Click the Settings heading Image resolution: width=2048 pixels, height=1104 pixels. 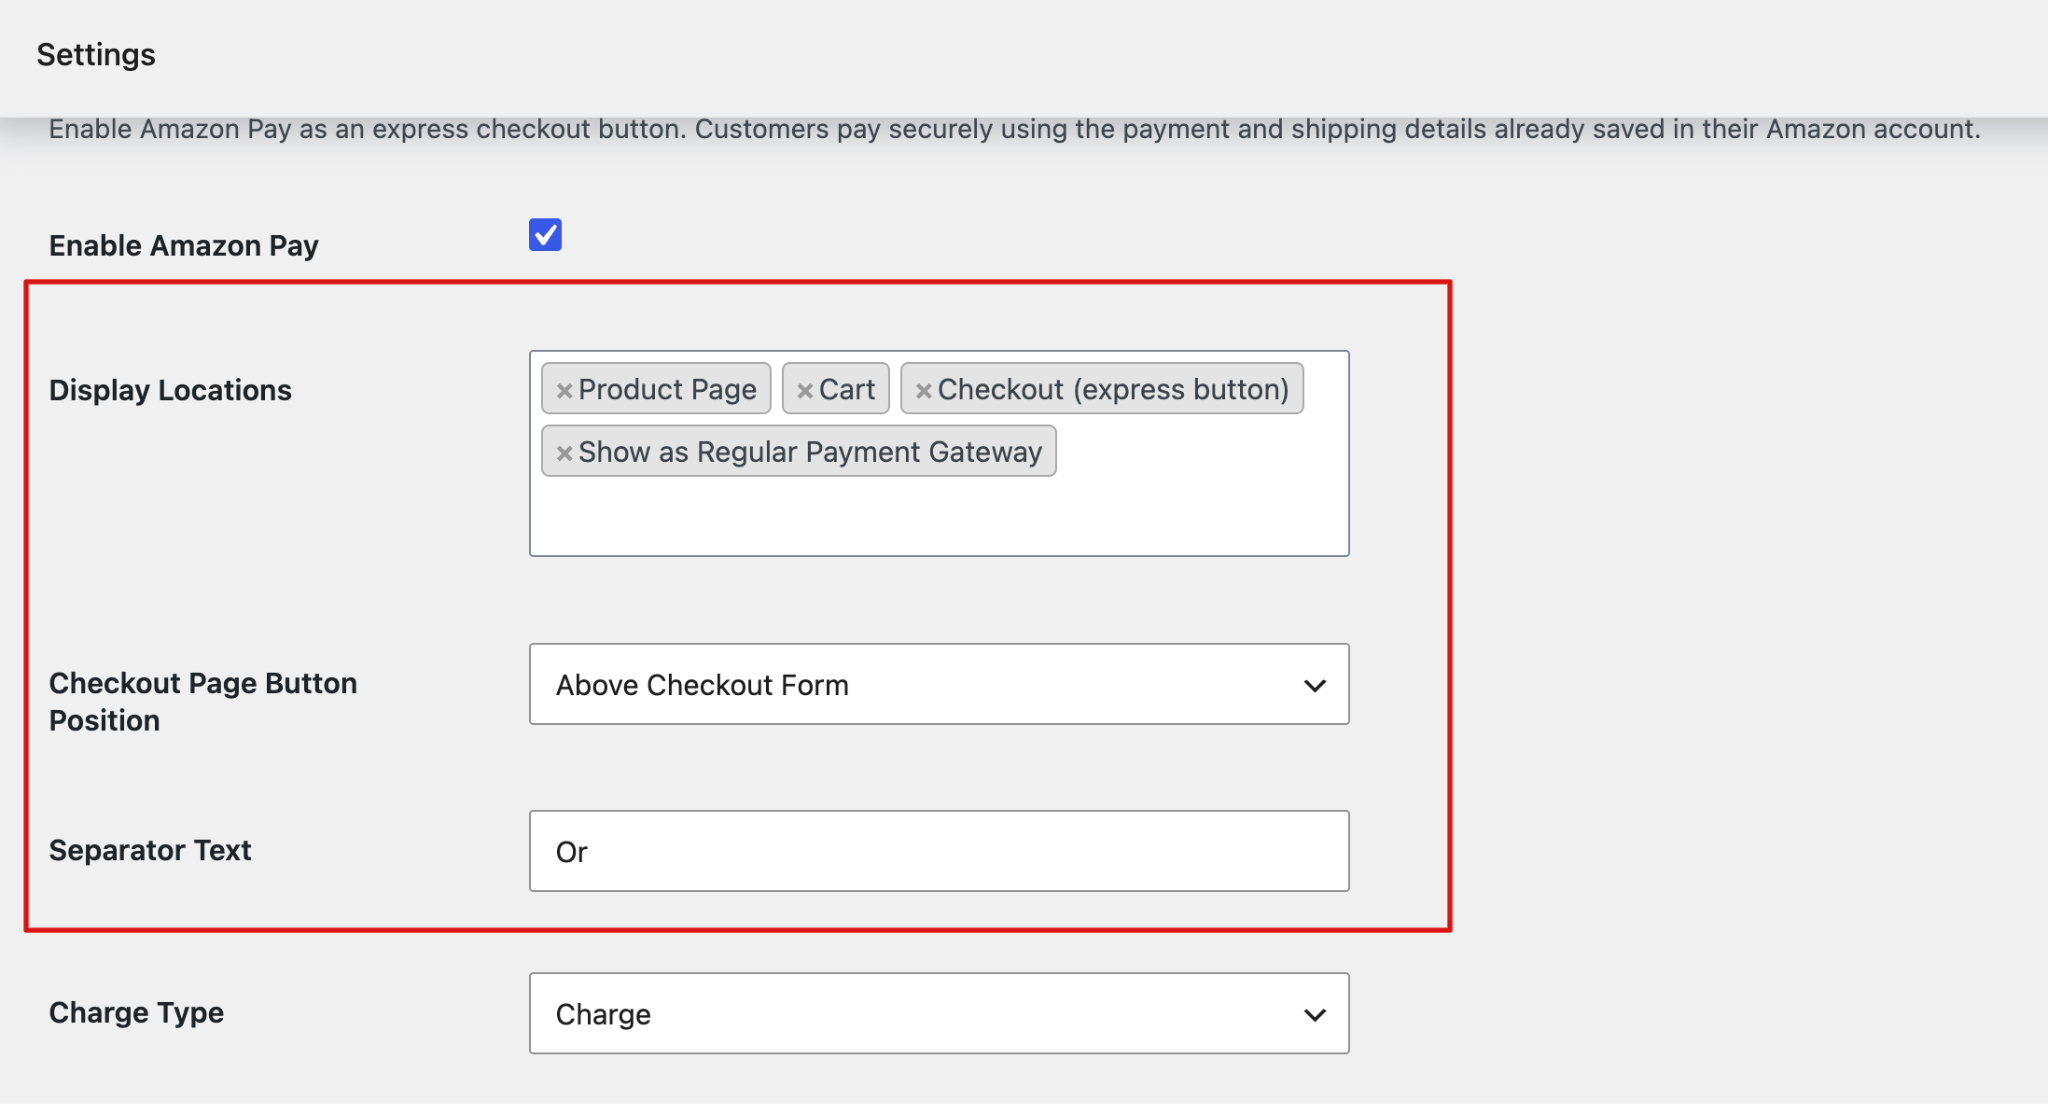tap(96, 54)
